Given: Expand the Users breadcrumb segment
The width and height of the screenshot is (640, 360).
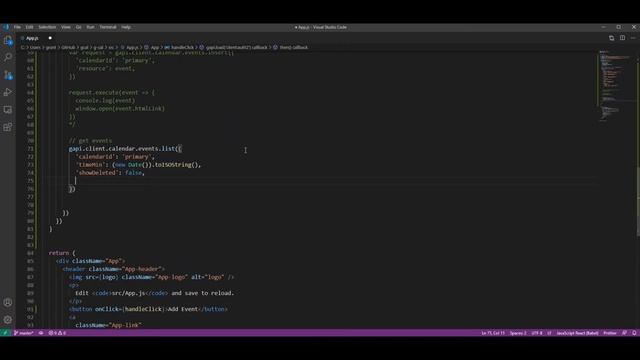Looking at the screenshot, I should coord(35,47).
